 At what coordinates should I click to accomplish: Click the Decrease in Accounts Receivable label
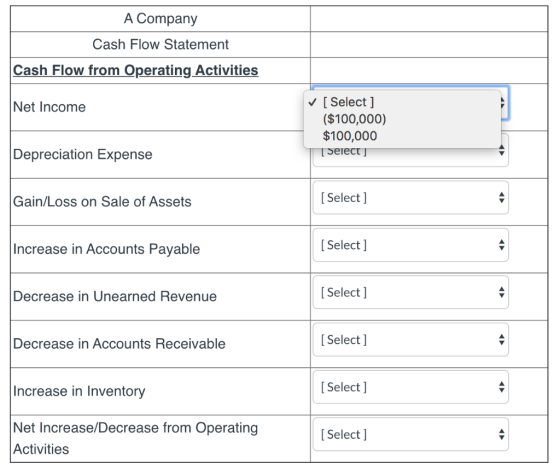tap(119, 344)
